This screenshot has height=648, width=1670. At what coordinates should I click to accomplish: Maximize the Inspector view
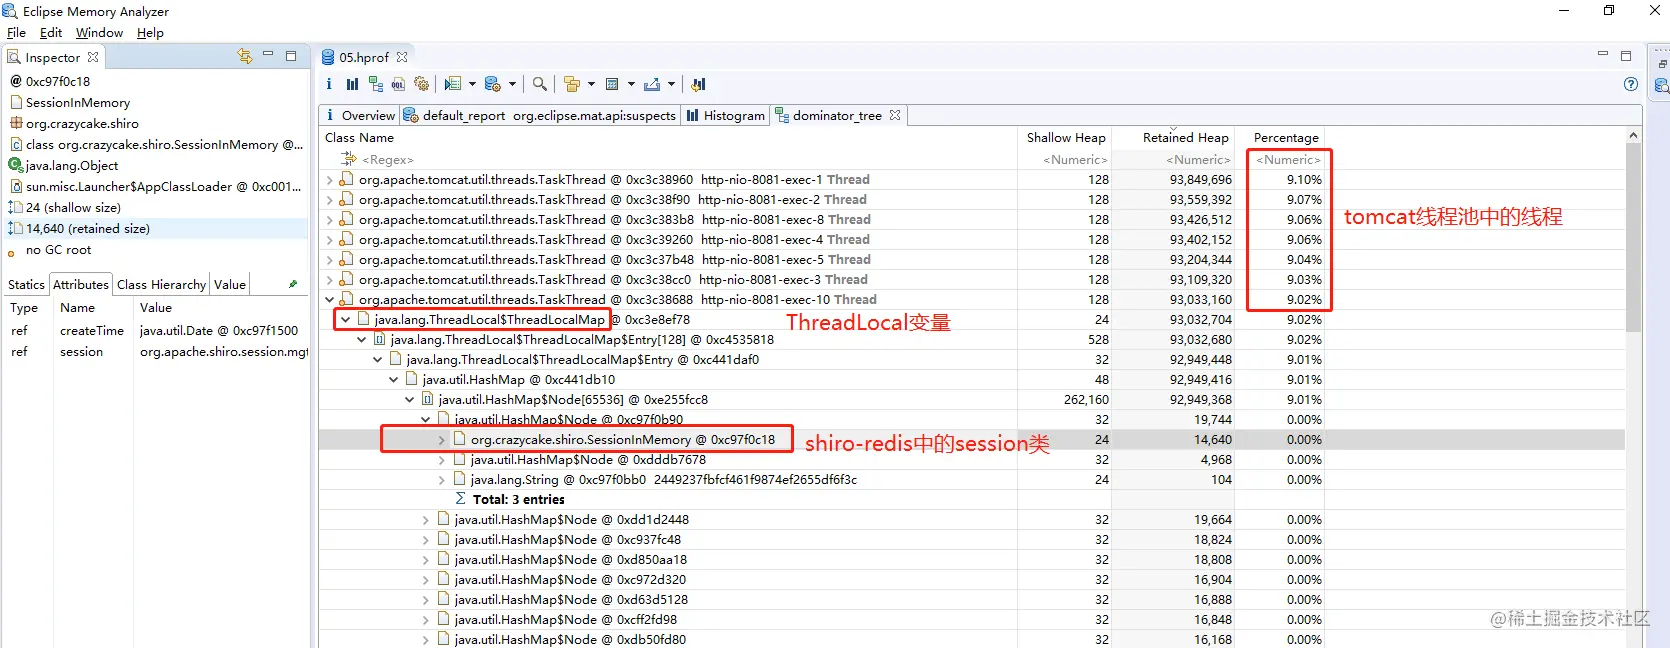coord(291,56)
